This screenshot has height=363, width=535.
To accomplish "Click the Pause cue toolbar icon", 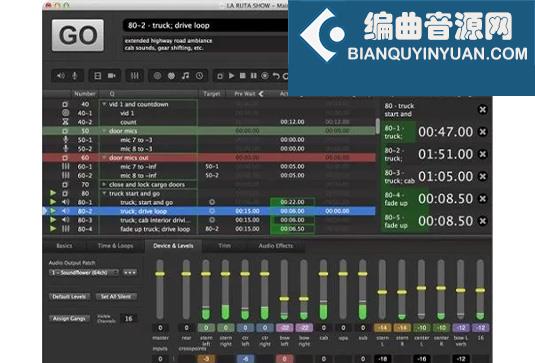I will click(254, 76).
